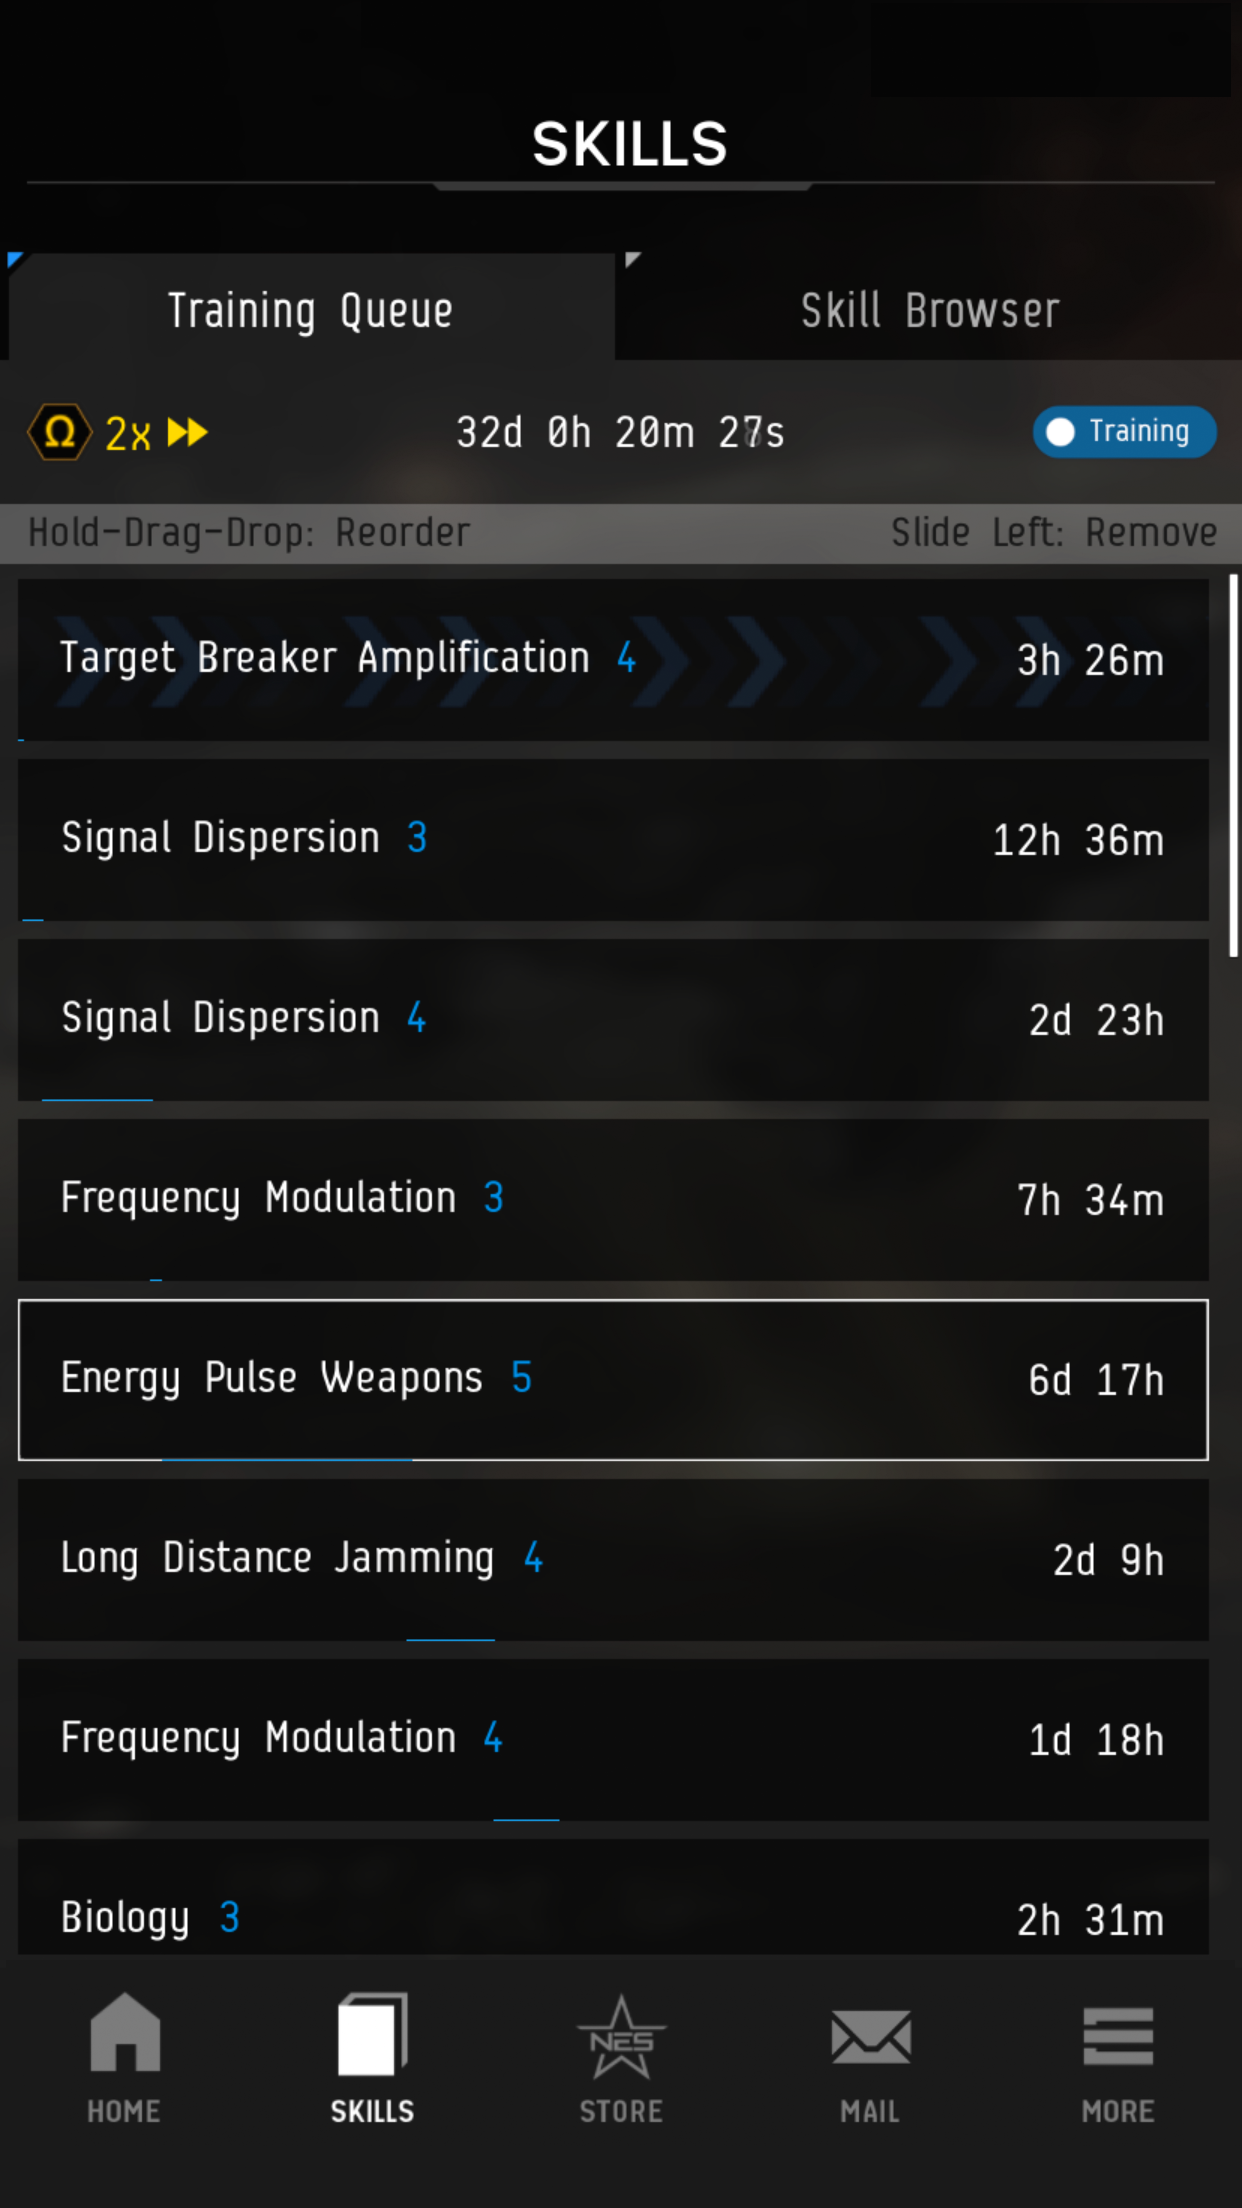
Task: Select the Energy Pulse Weapons 5 row
Action: point(612,1380)
